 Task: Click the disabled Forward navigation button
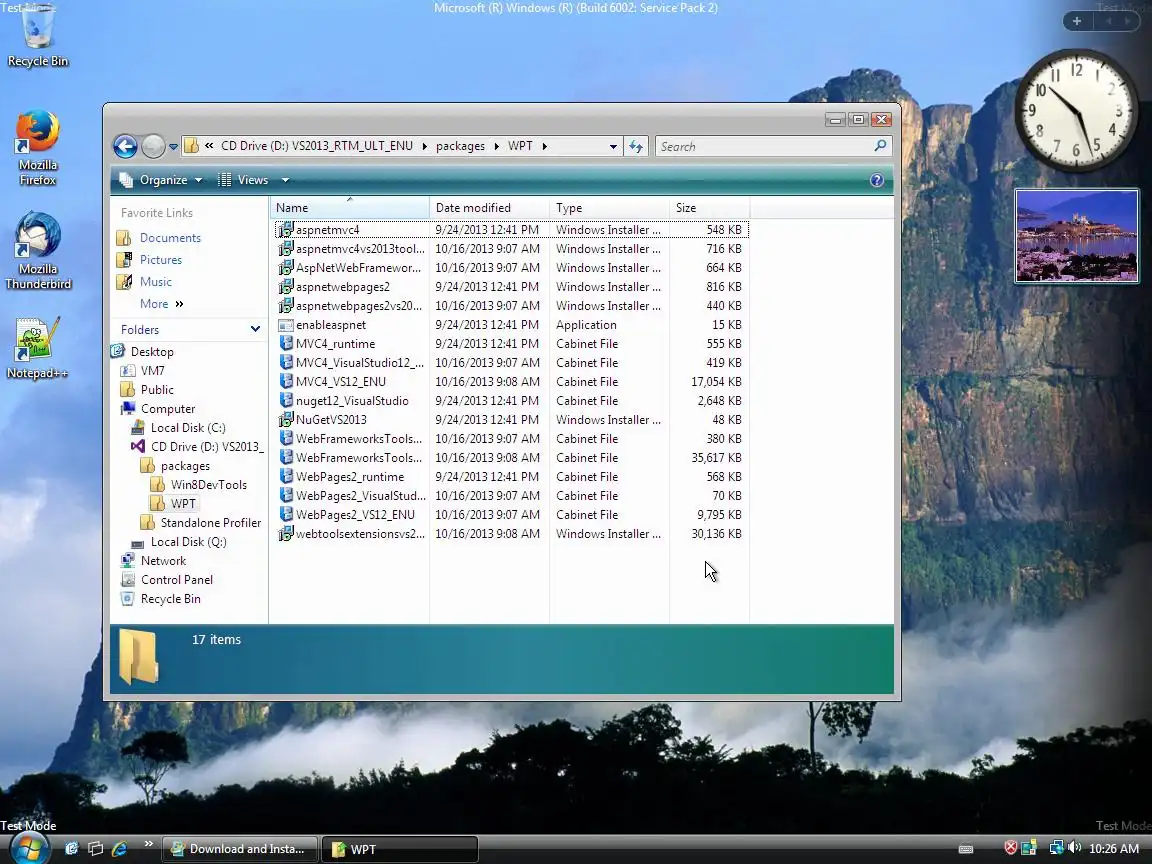click(x=153, y=146)
